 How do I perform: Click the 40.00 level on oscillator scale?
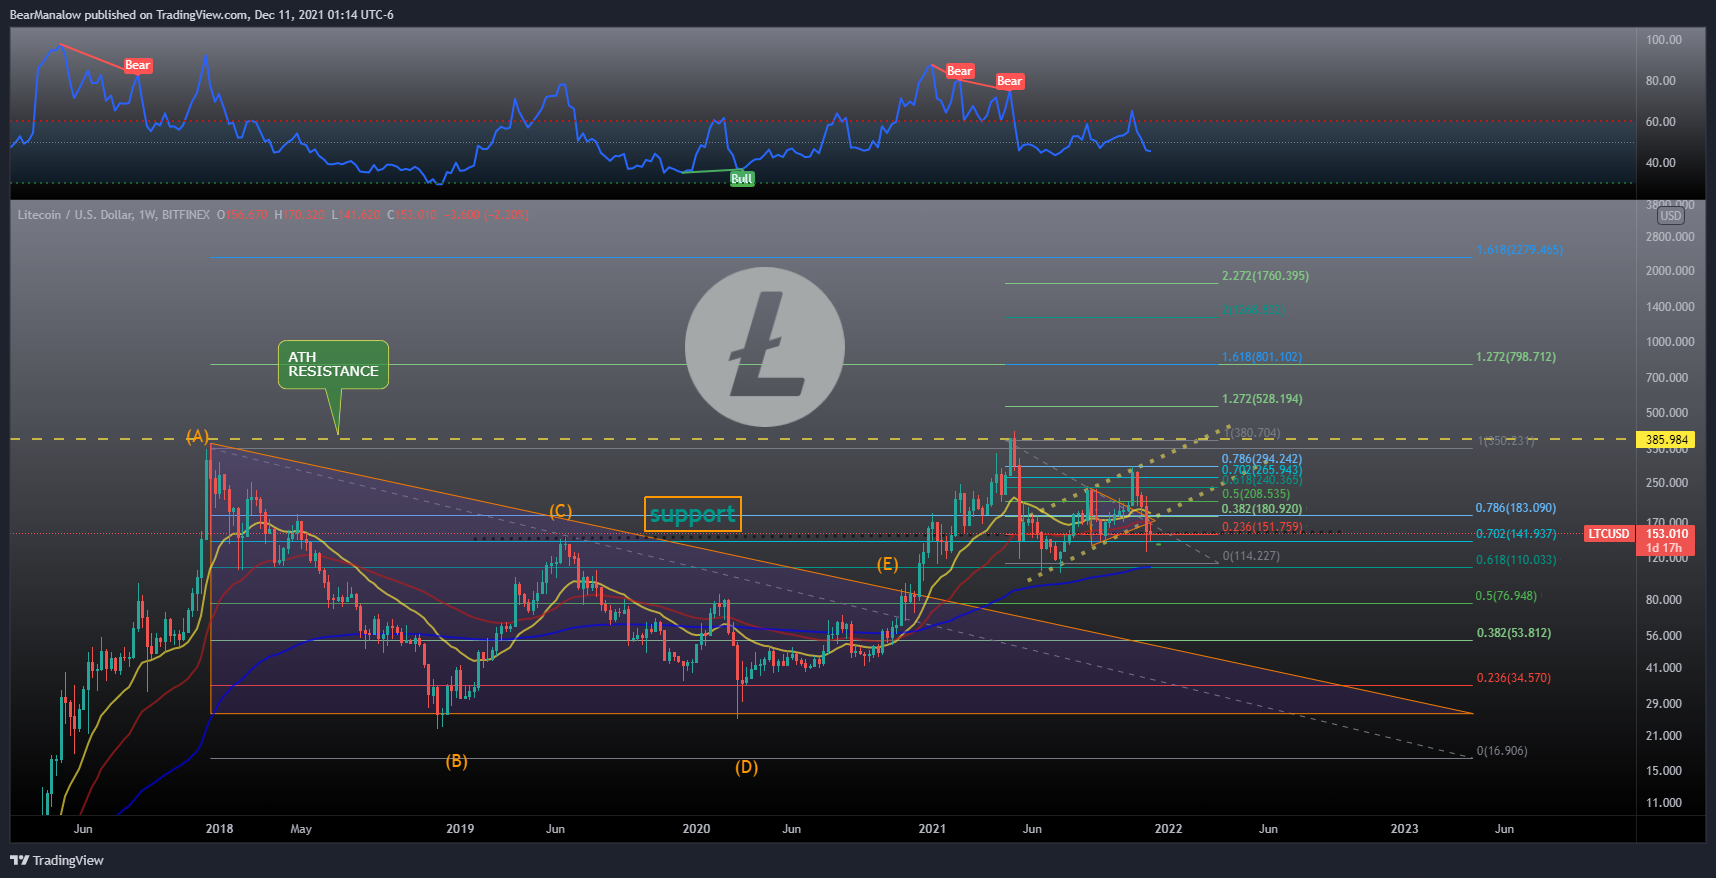click(x=1661, y=163)
